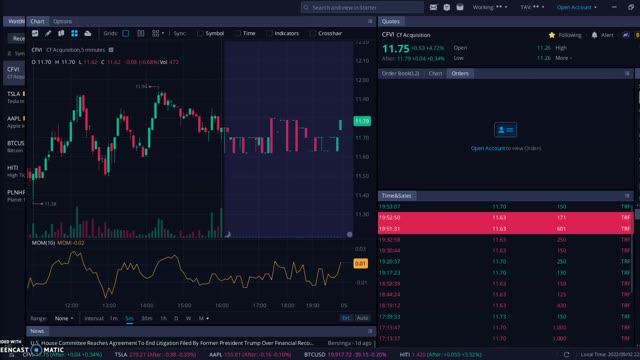Open the chart type icon in chart toolbar
The height and width of the screenshot is (360, 640).
pyautogui.click(x=35, y=33)
